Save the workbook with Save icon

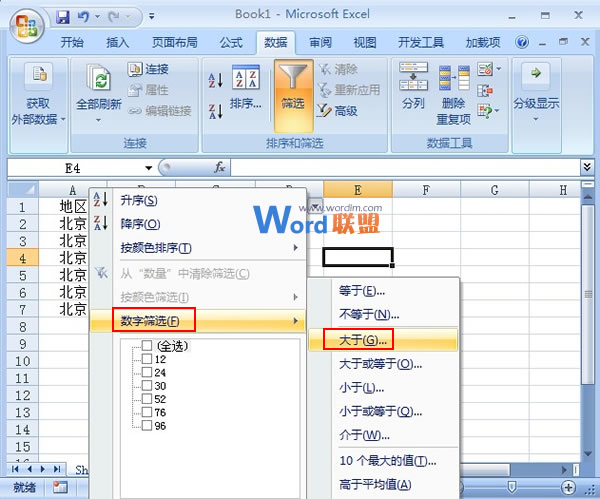click(63, 17)
